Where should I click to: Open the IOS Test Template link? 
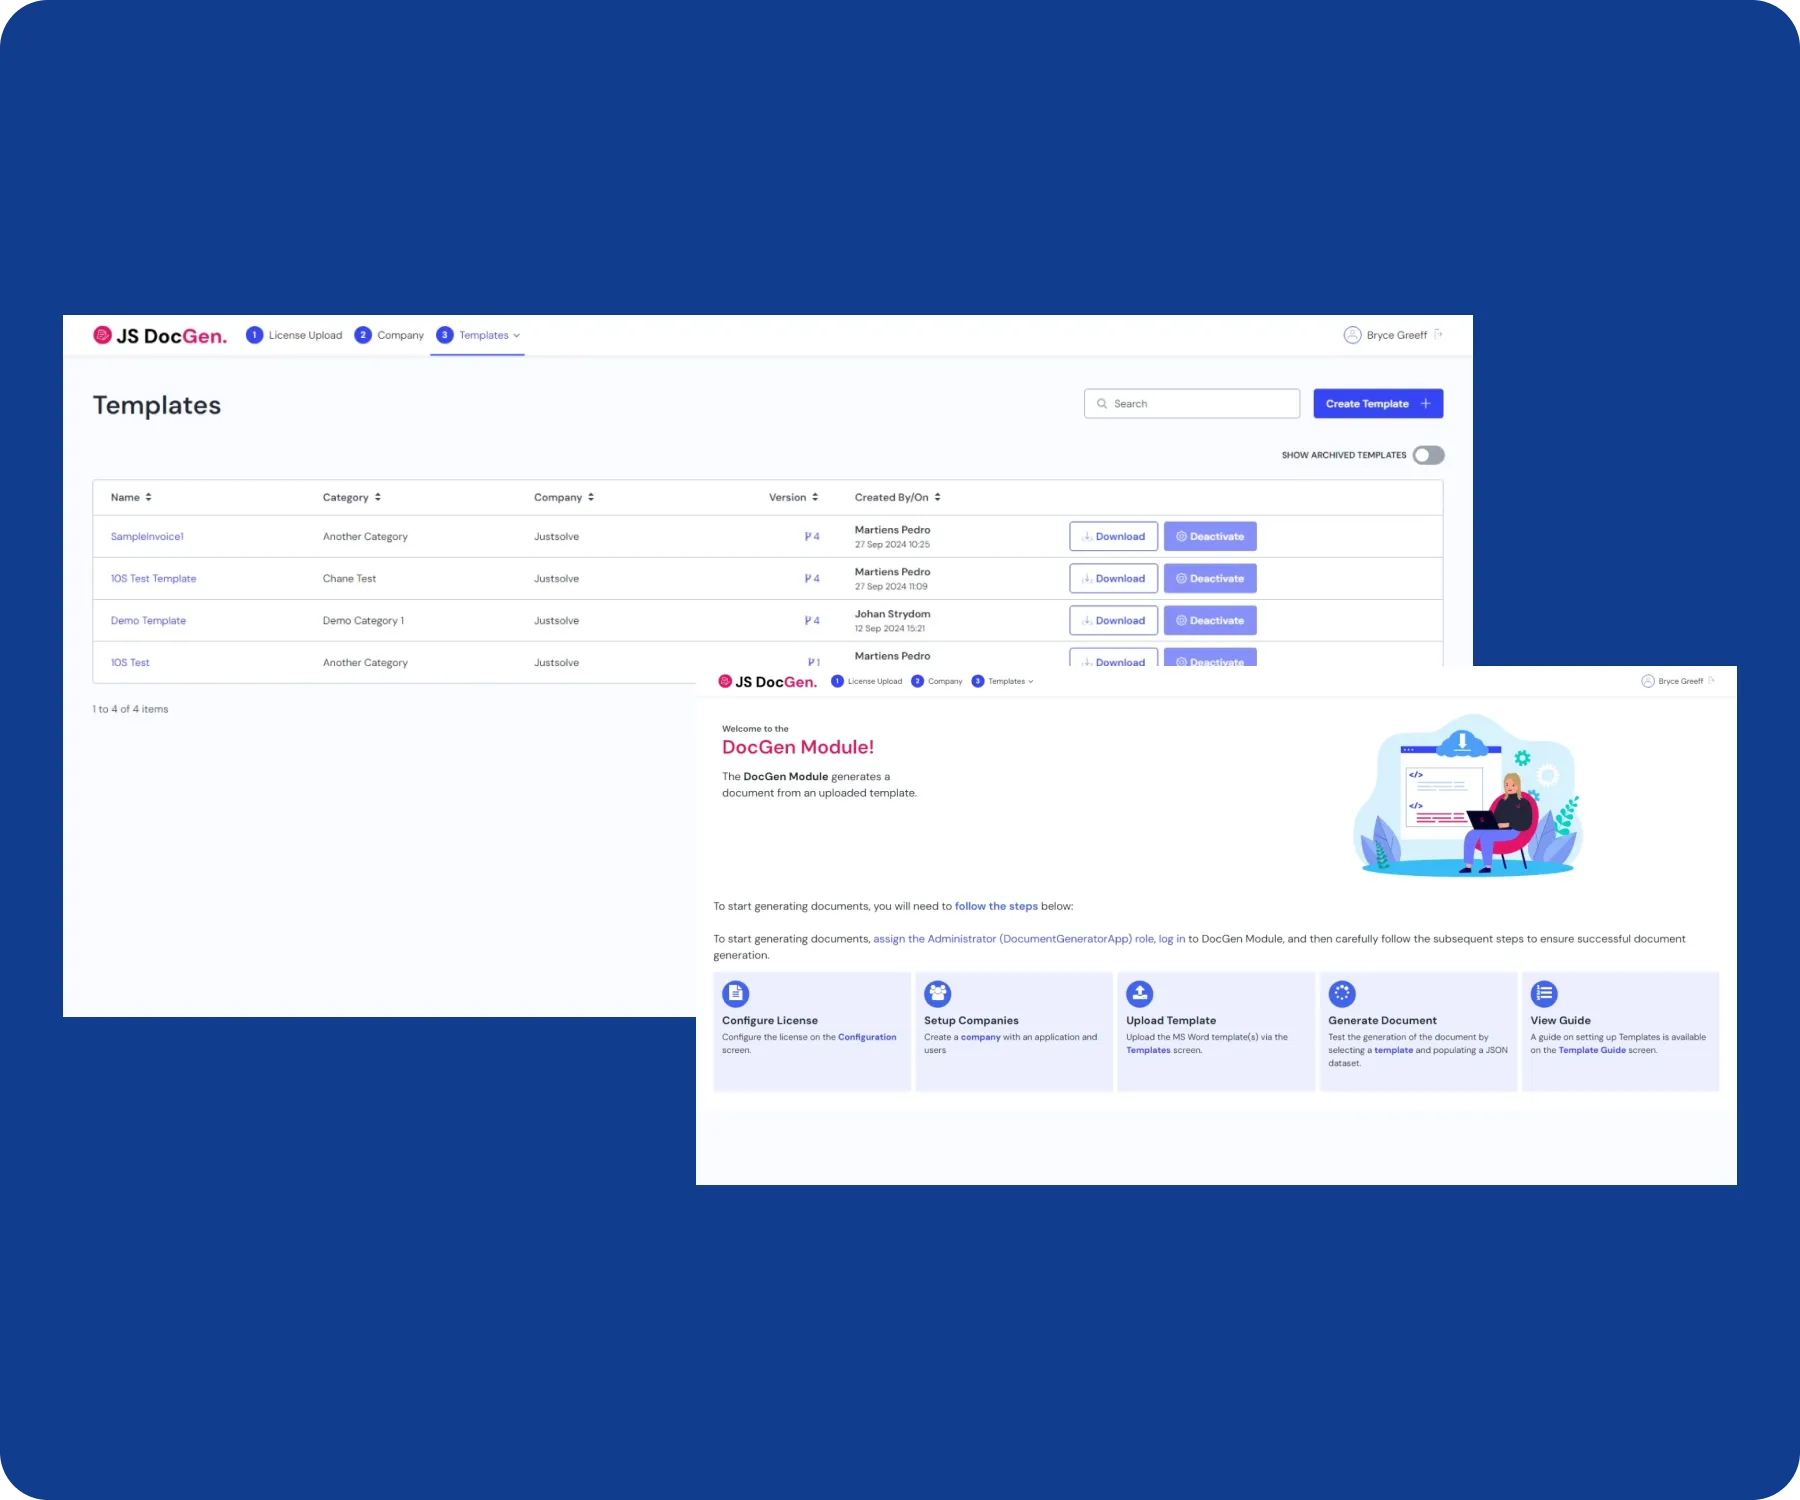(x=153, y=579)
